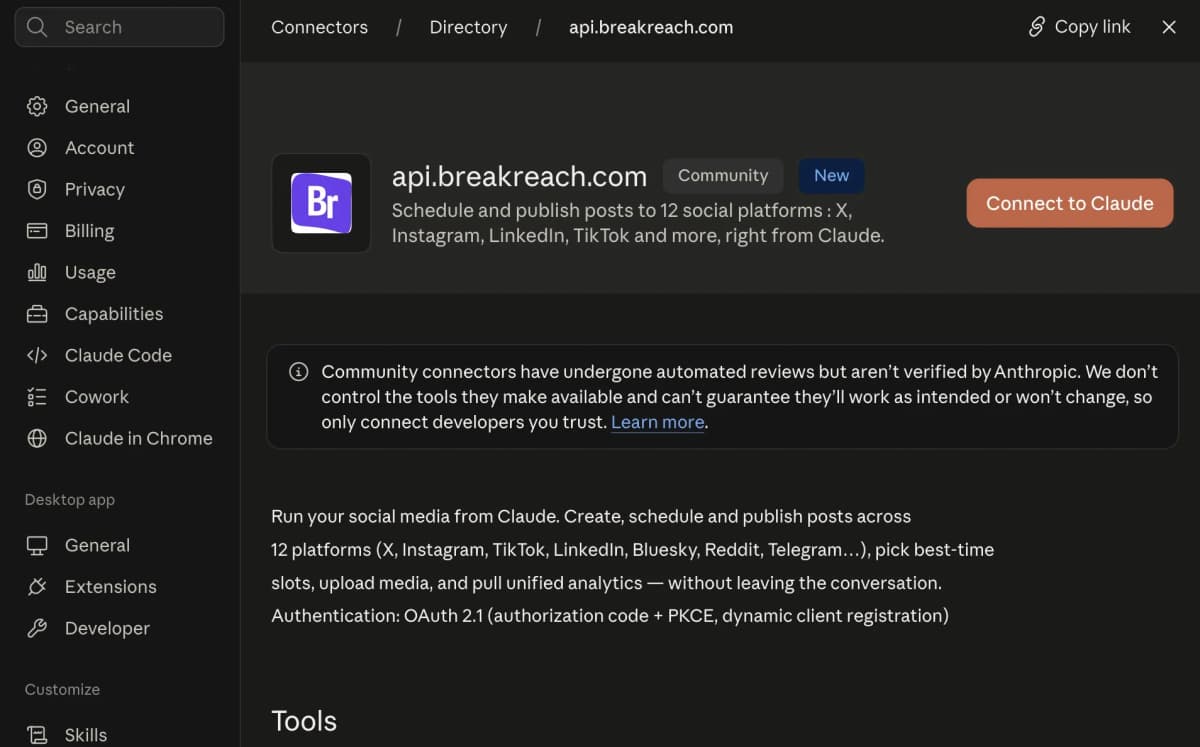Screen dimensions: 1200x747
Task: Click Connect to Claude button
Action: pyautogui.click(x=1069, y=203)
